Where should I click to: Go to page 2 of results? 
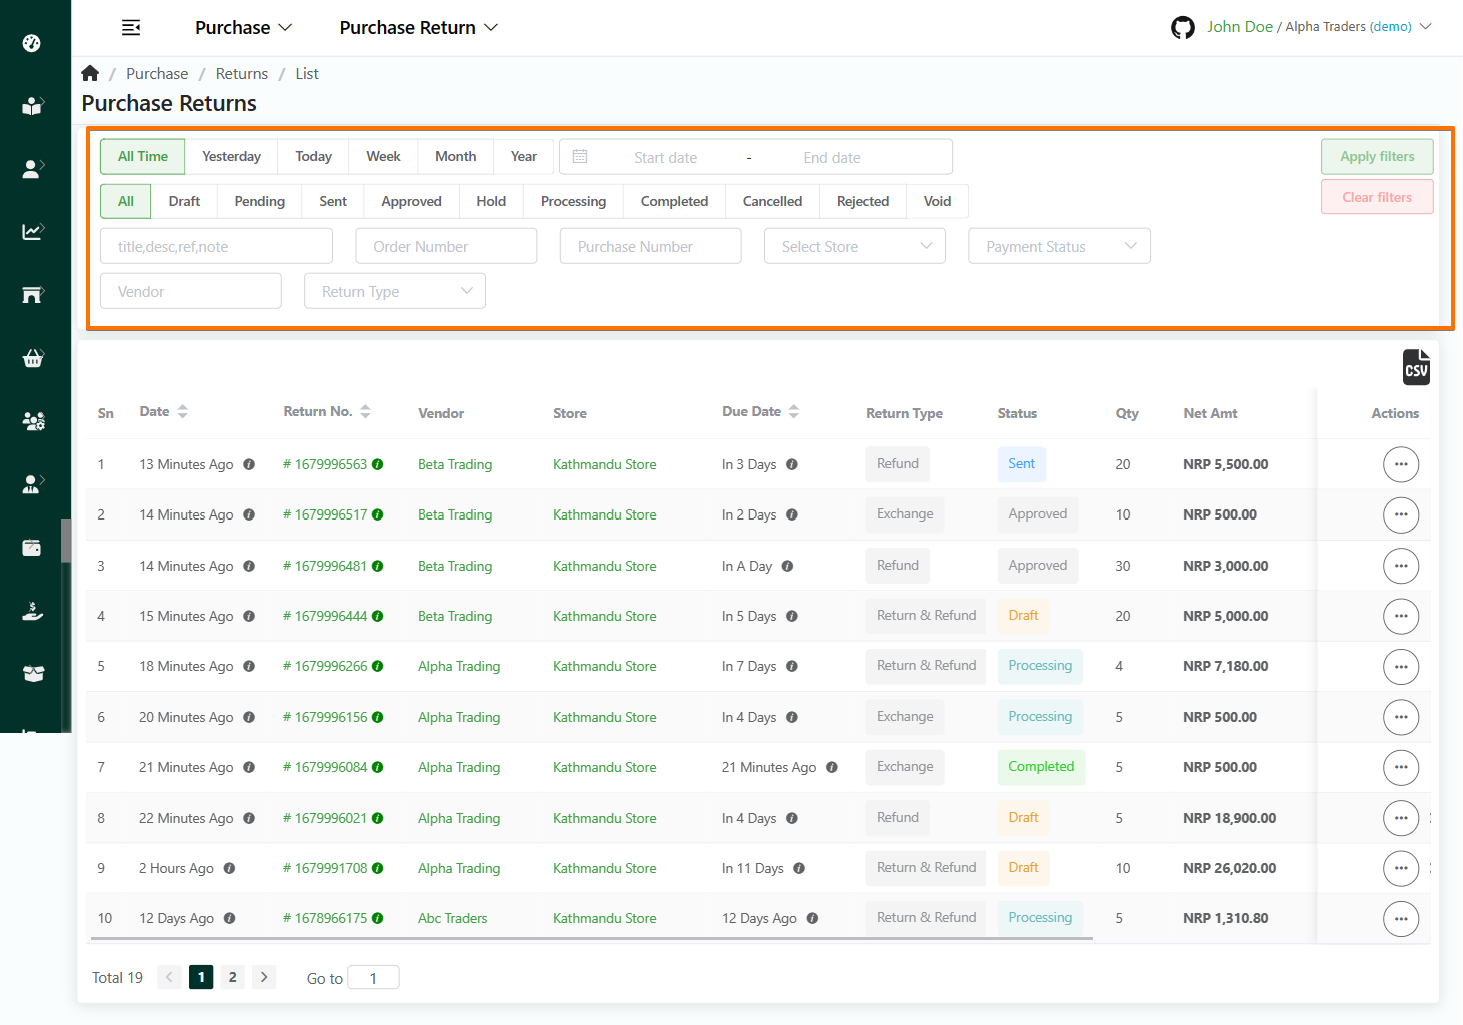point(233,977)
